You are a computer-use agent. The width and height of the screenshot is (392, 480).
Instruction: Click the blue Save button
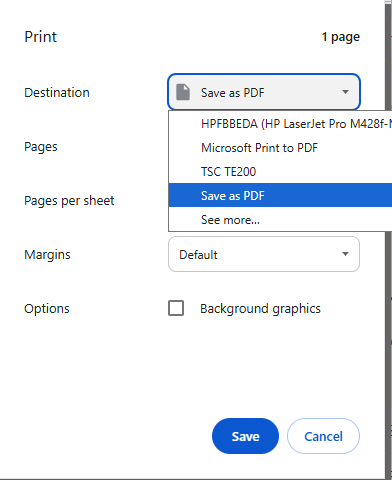coord(245,436)
